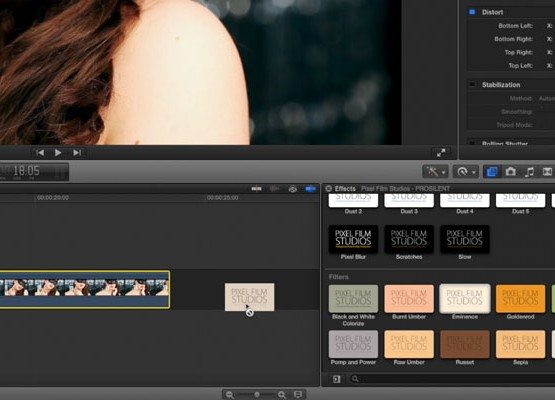Select the Dust 2 effect thumbnail
The width and height of the screenshot is (555, 400).
point(353,200)
